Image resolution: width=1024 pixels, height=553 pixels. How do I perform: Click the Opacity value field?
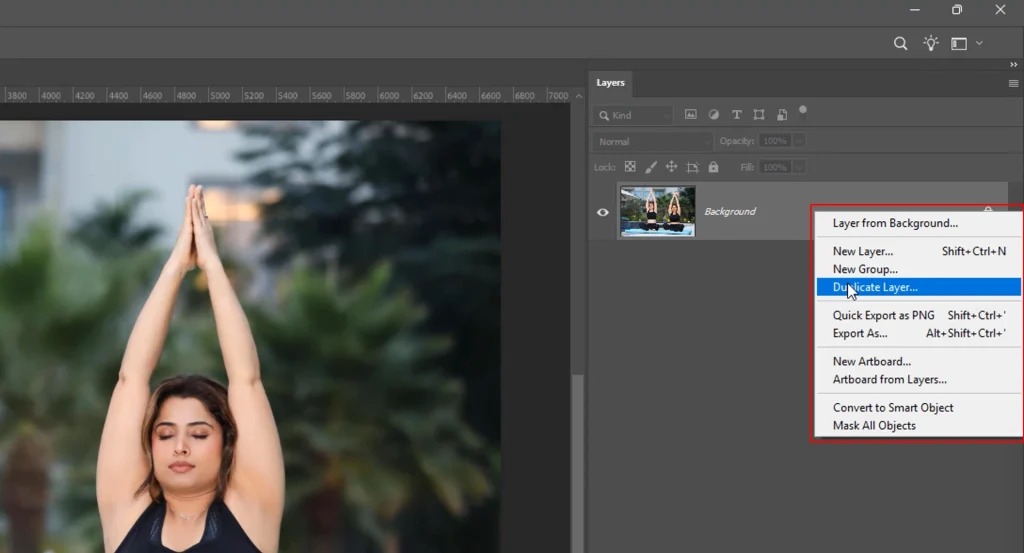click(x=775, y=141)
